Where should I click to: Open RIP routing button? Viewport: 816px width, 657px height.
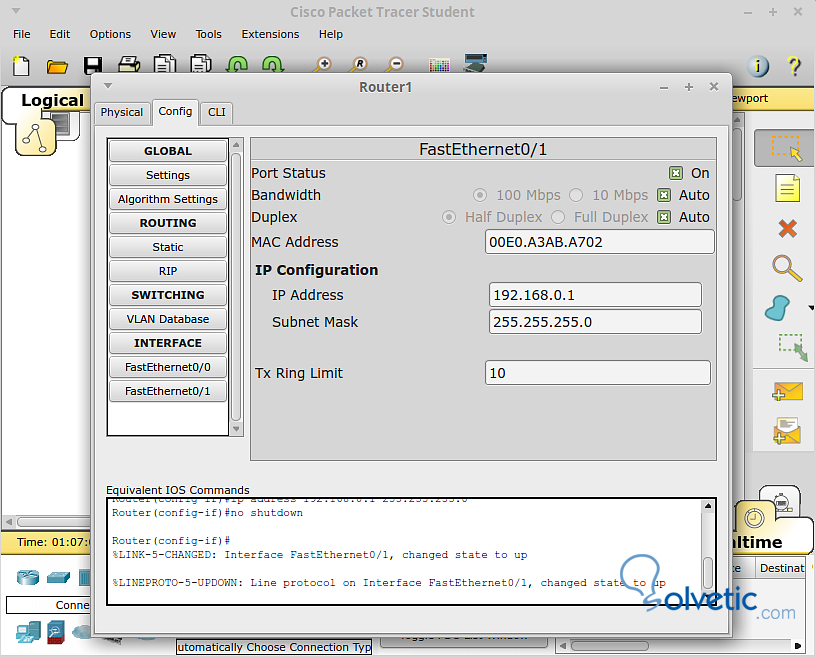pyautogui.click(x=168, y=271)
